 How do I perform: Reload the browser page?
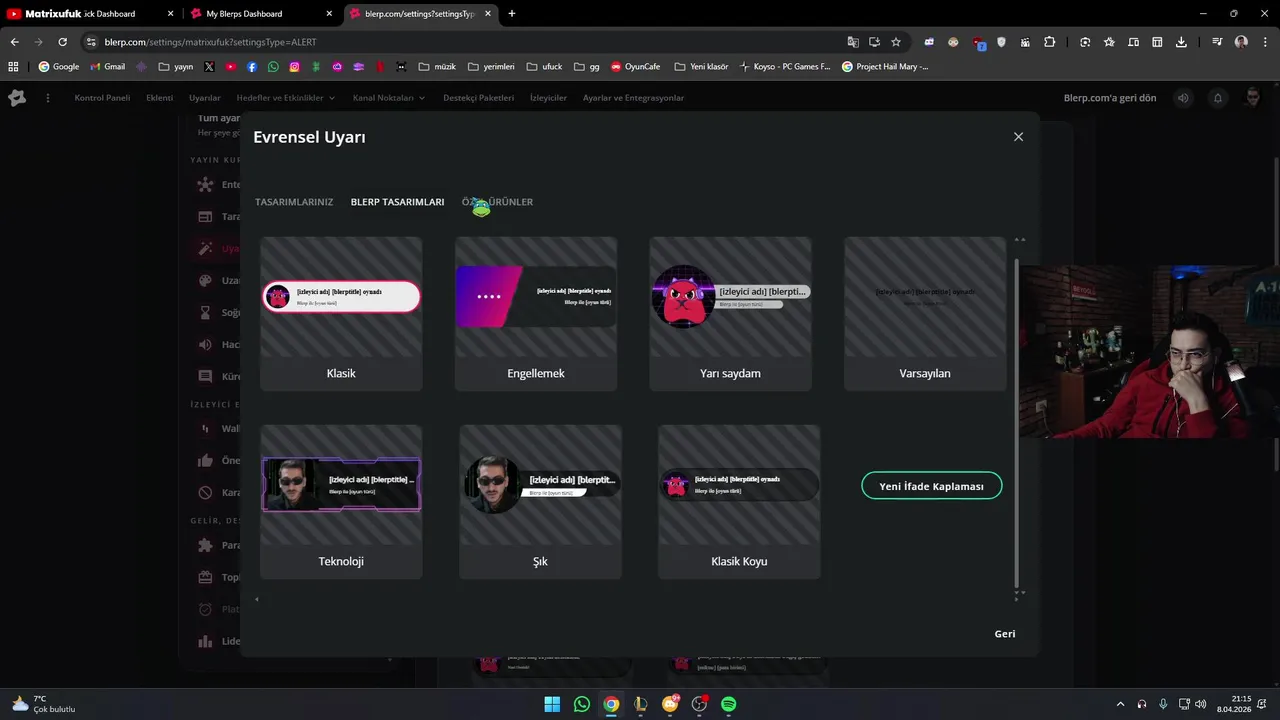coord(62,42)
